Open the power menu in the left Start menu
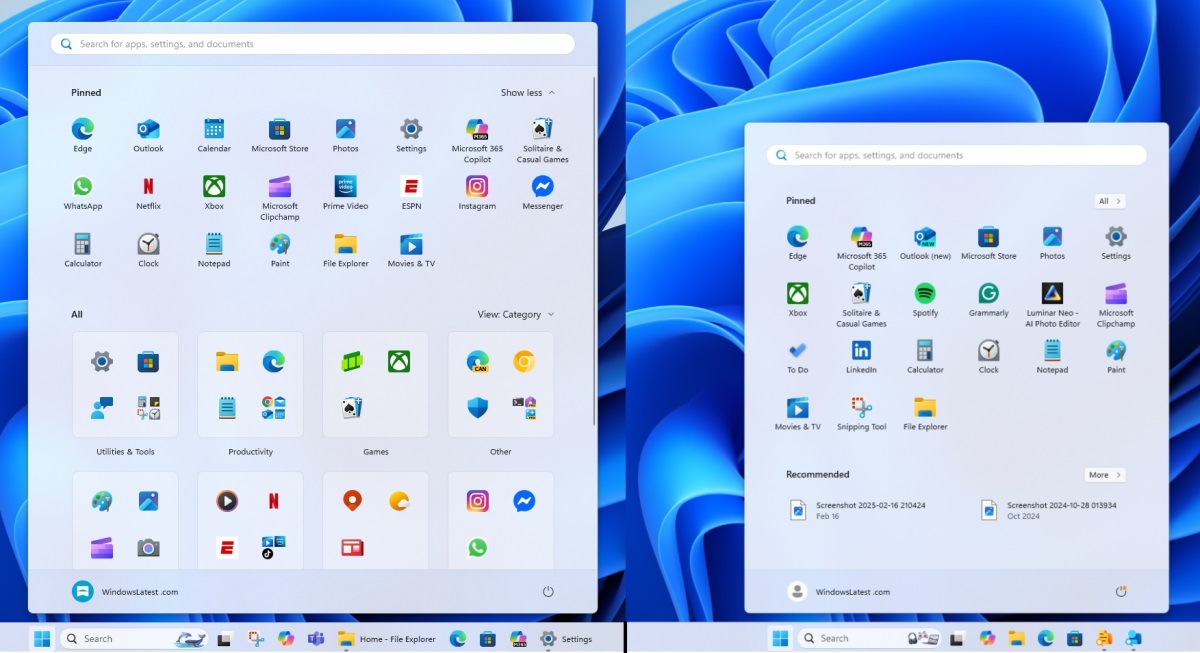The image size is (1200, 653). pyautogui.click(x=548, y=592)
